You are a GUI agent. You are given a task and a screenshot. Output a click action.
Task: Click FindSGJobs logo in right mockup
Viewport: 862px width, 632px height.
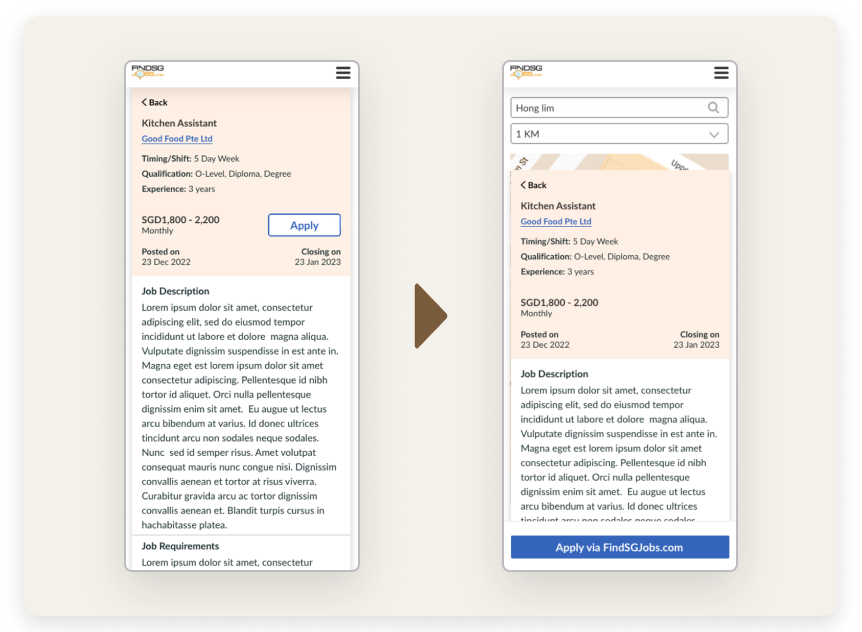coord(526,71)
